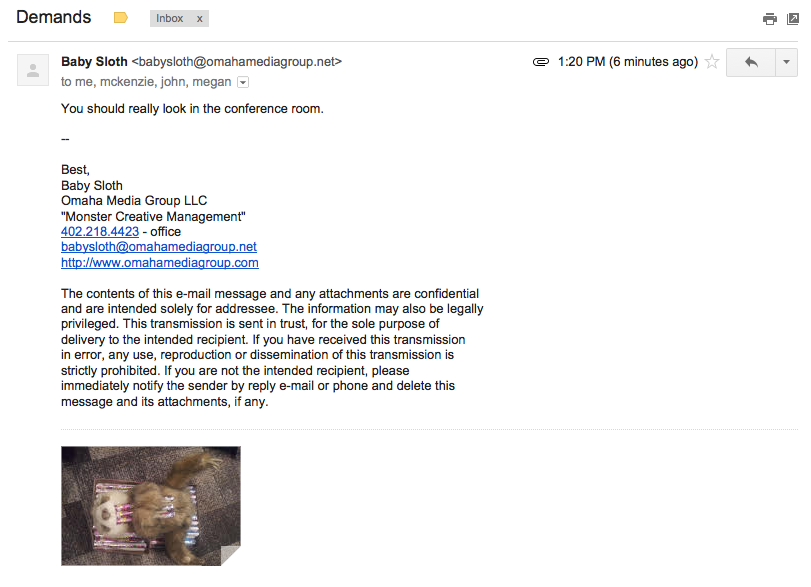
Task: Open babysloth@omahamediagroup.net email link in signature
Action: 159,247
